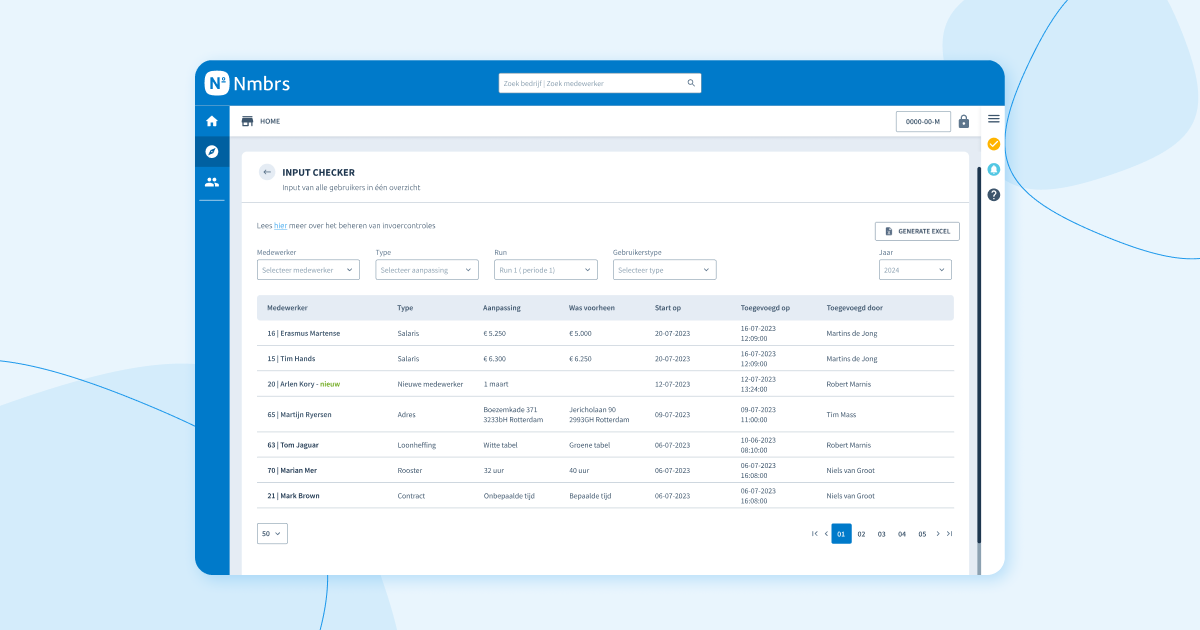
Task: Click the home icon in the sidebar
Action: click(x=212, y=121)
